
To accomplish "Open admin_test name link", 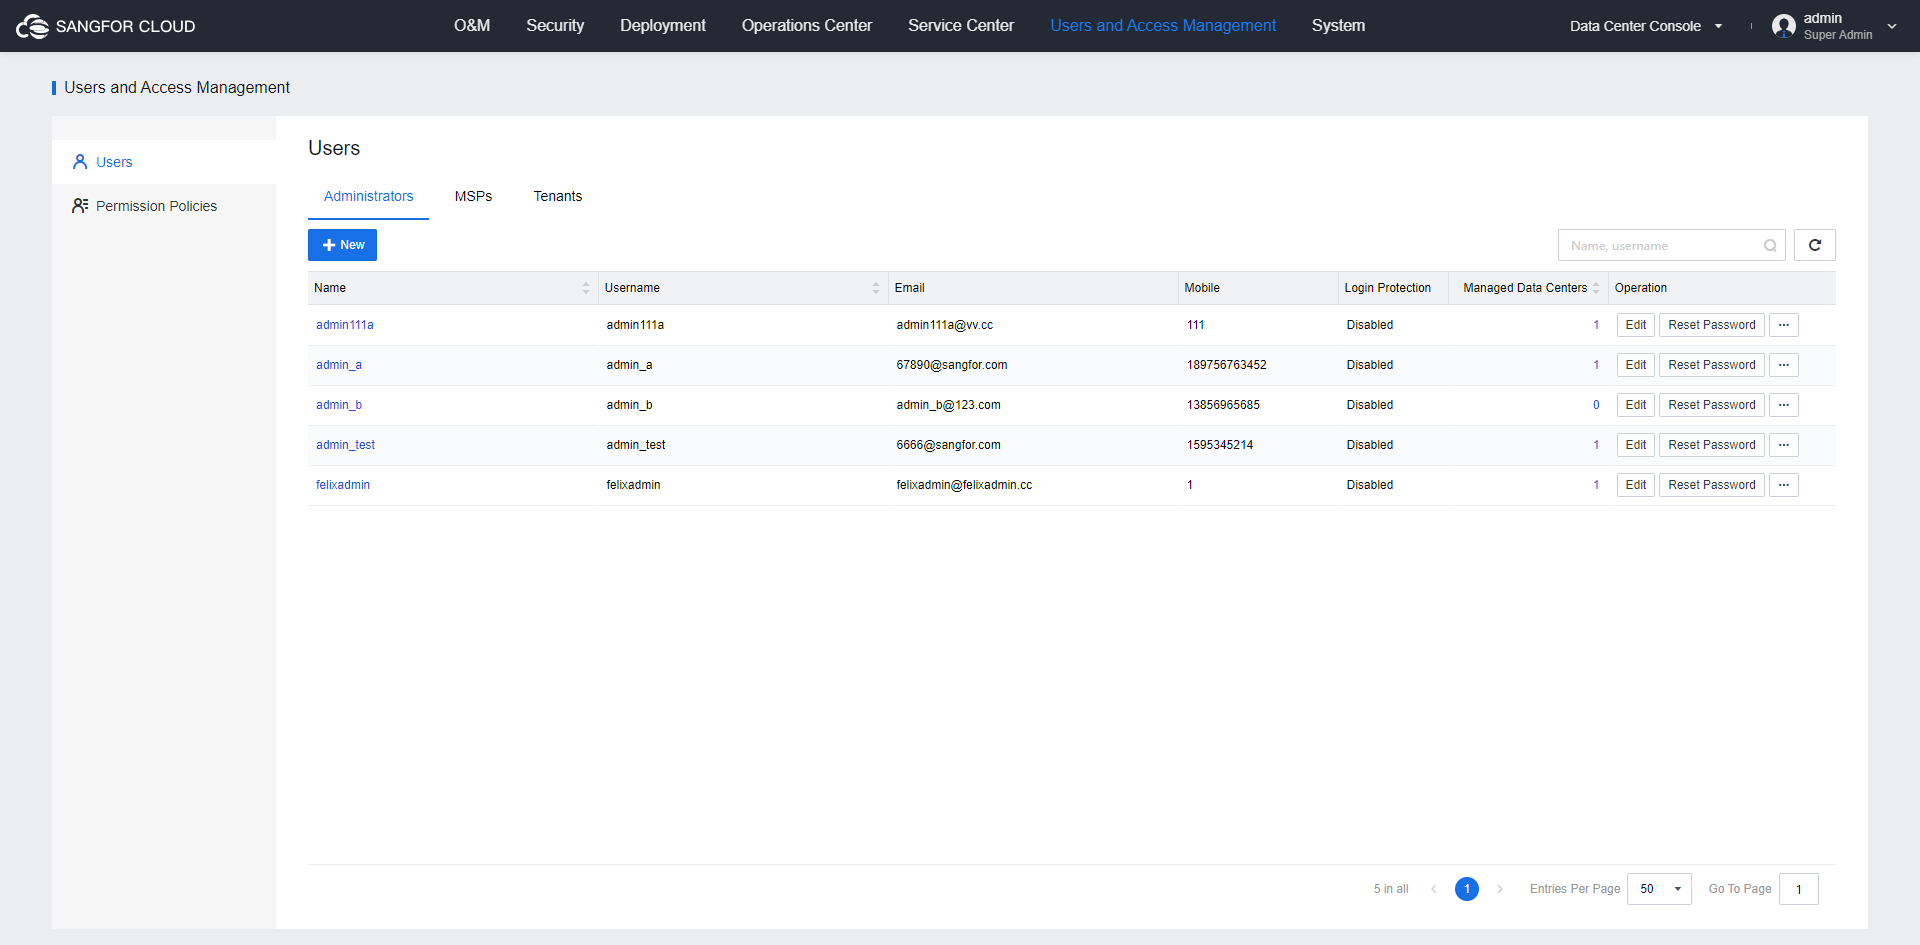I will click(346, 445).
